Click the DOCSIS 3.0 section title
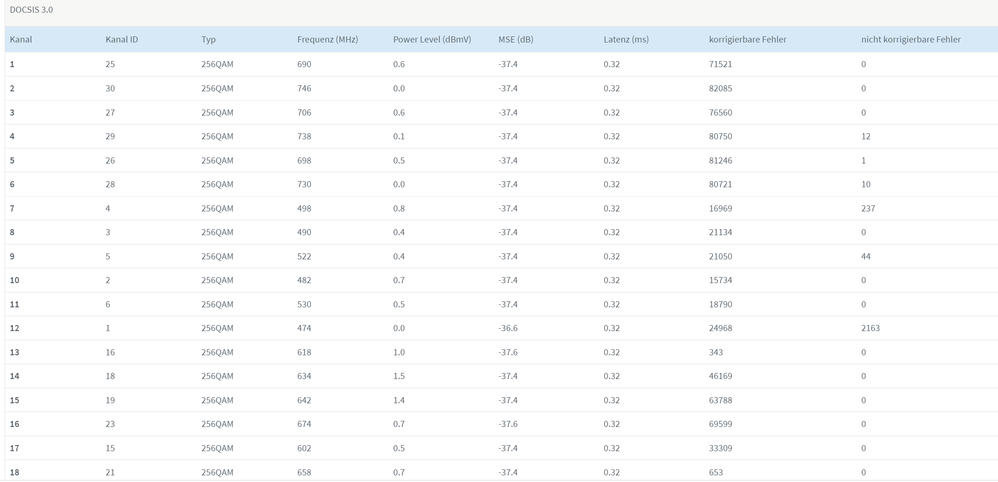 coord(31,10)
